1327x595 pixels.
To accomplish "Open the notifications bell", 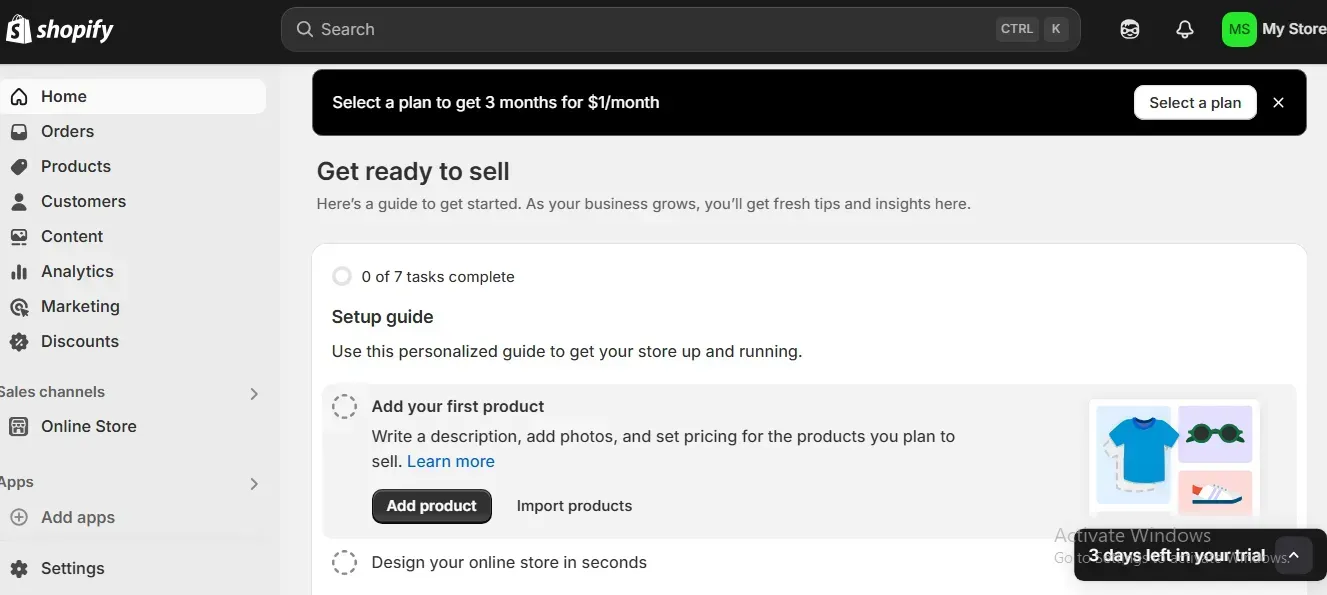I will pyautogui.click(x=1185, y=30).
